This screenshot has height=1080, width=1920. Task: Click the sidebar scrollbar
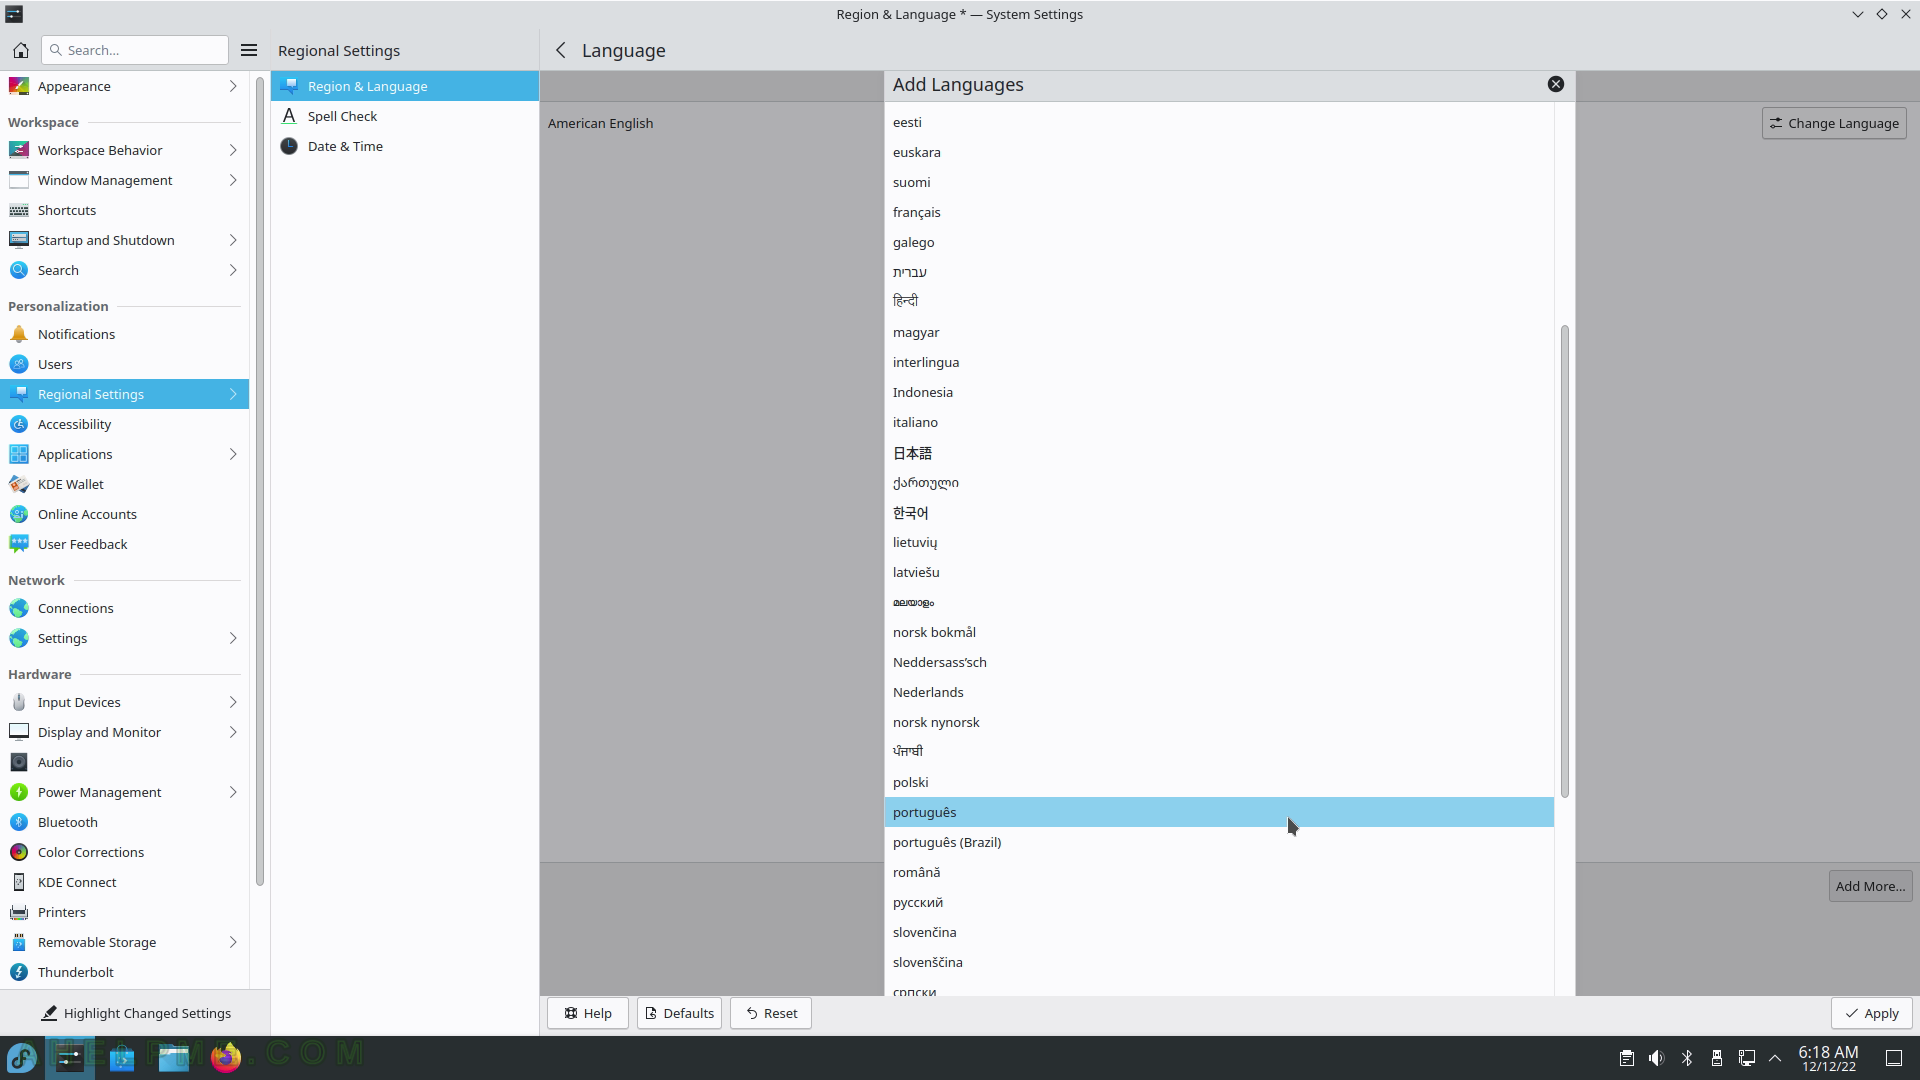tap(260, 480)
